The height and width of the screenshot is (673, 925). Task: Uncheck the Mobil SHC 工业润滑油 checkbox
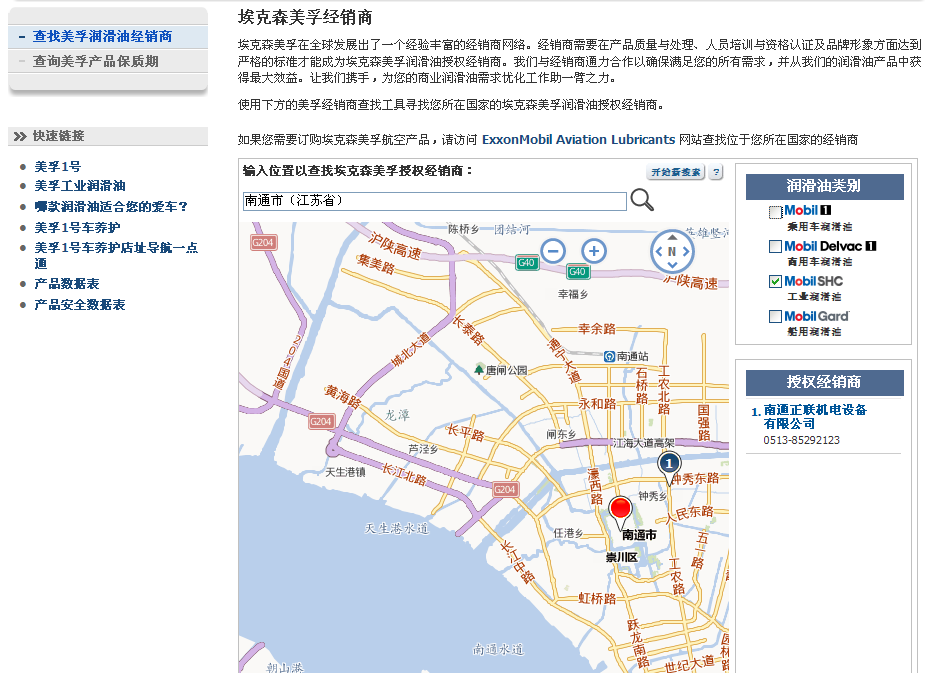click(775, 281)
